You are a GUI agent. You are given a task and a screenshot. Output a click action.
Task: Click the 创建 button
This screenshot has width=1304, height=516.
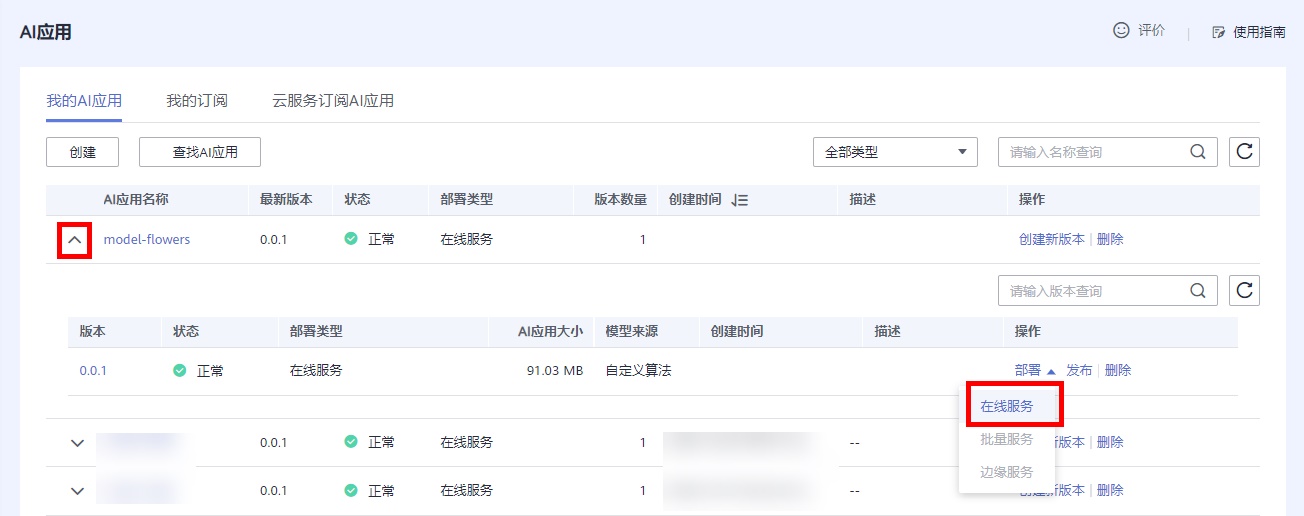point(83,152)
